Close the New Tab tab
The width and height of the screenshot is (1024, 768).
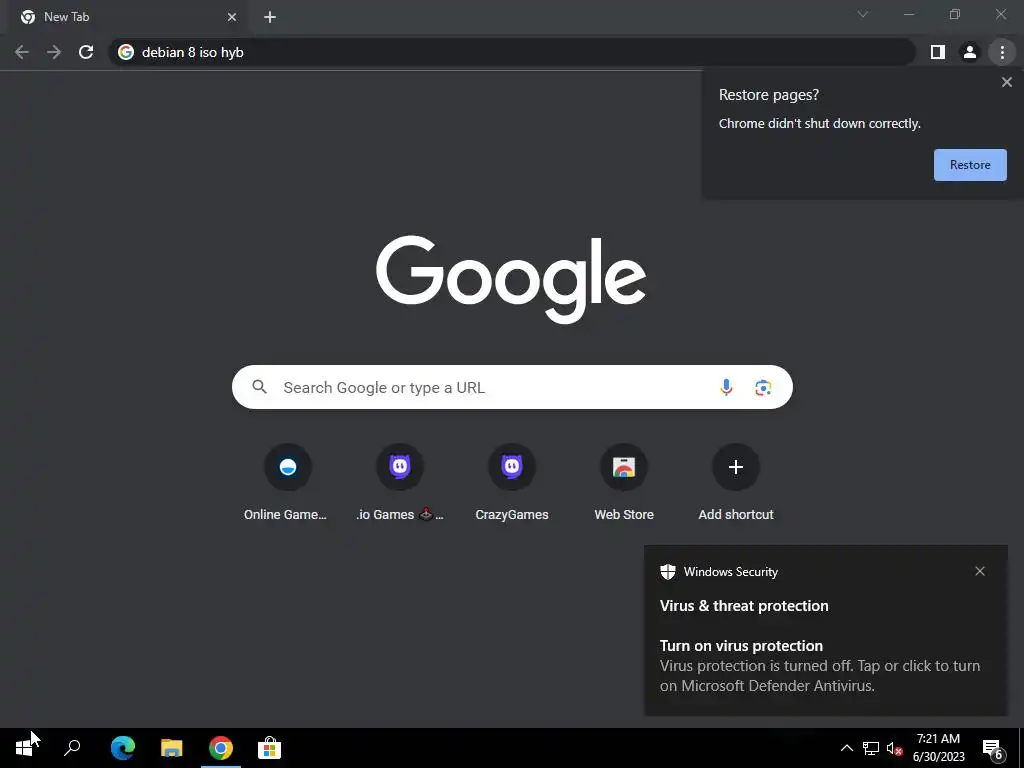(232, 17)
